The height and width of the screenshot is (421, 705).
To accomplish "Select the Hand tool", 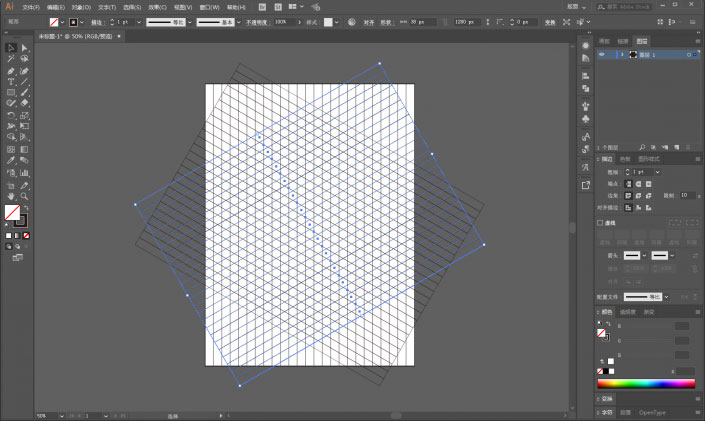I will [11, 197].
